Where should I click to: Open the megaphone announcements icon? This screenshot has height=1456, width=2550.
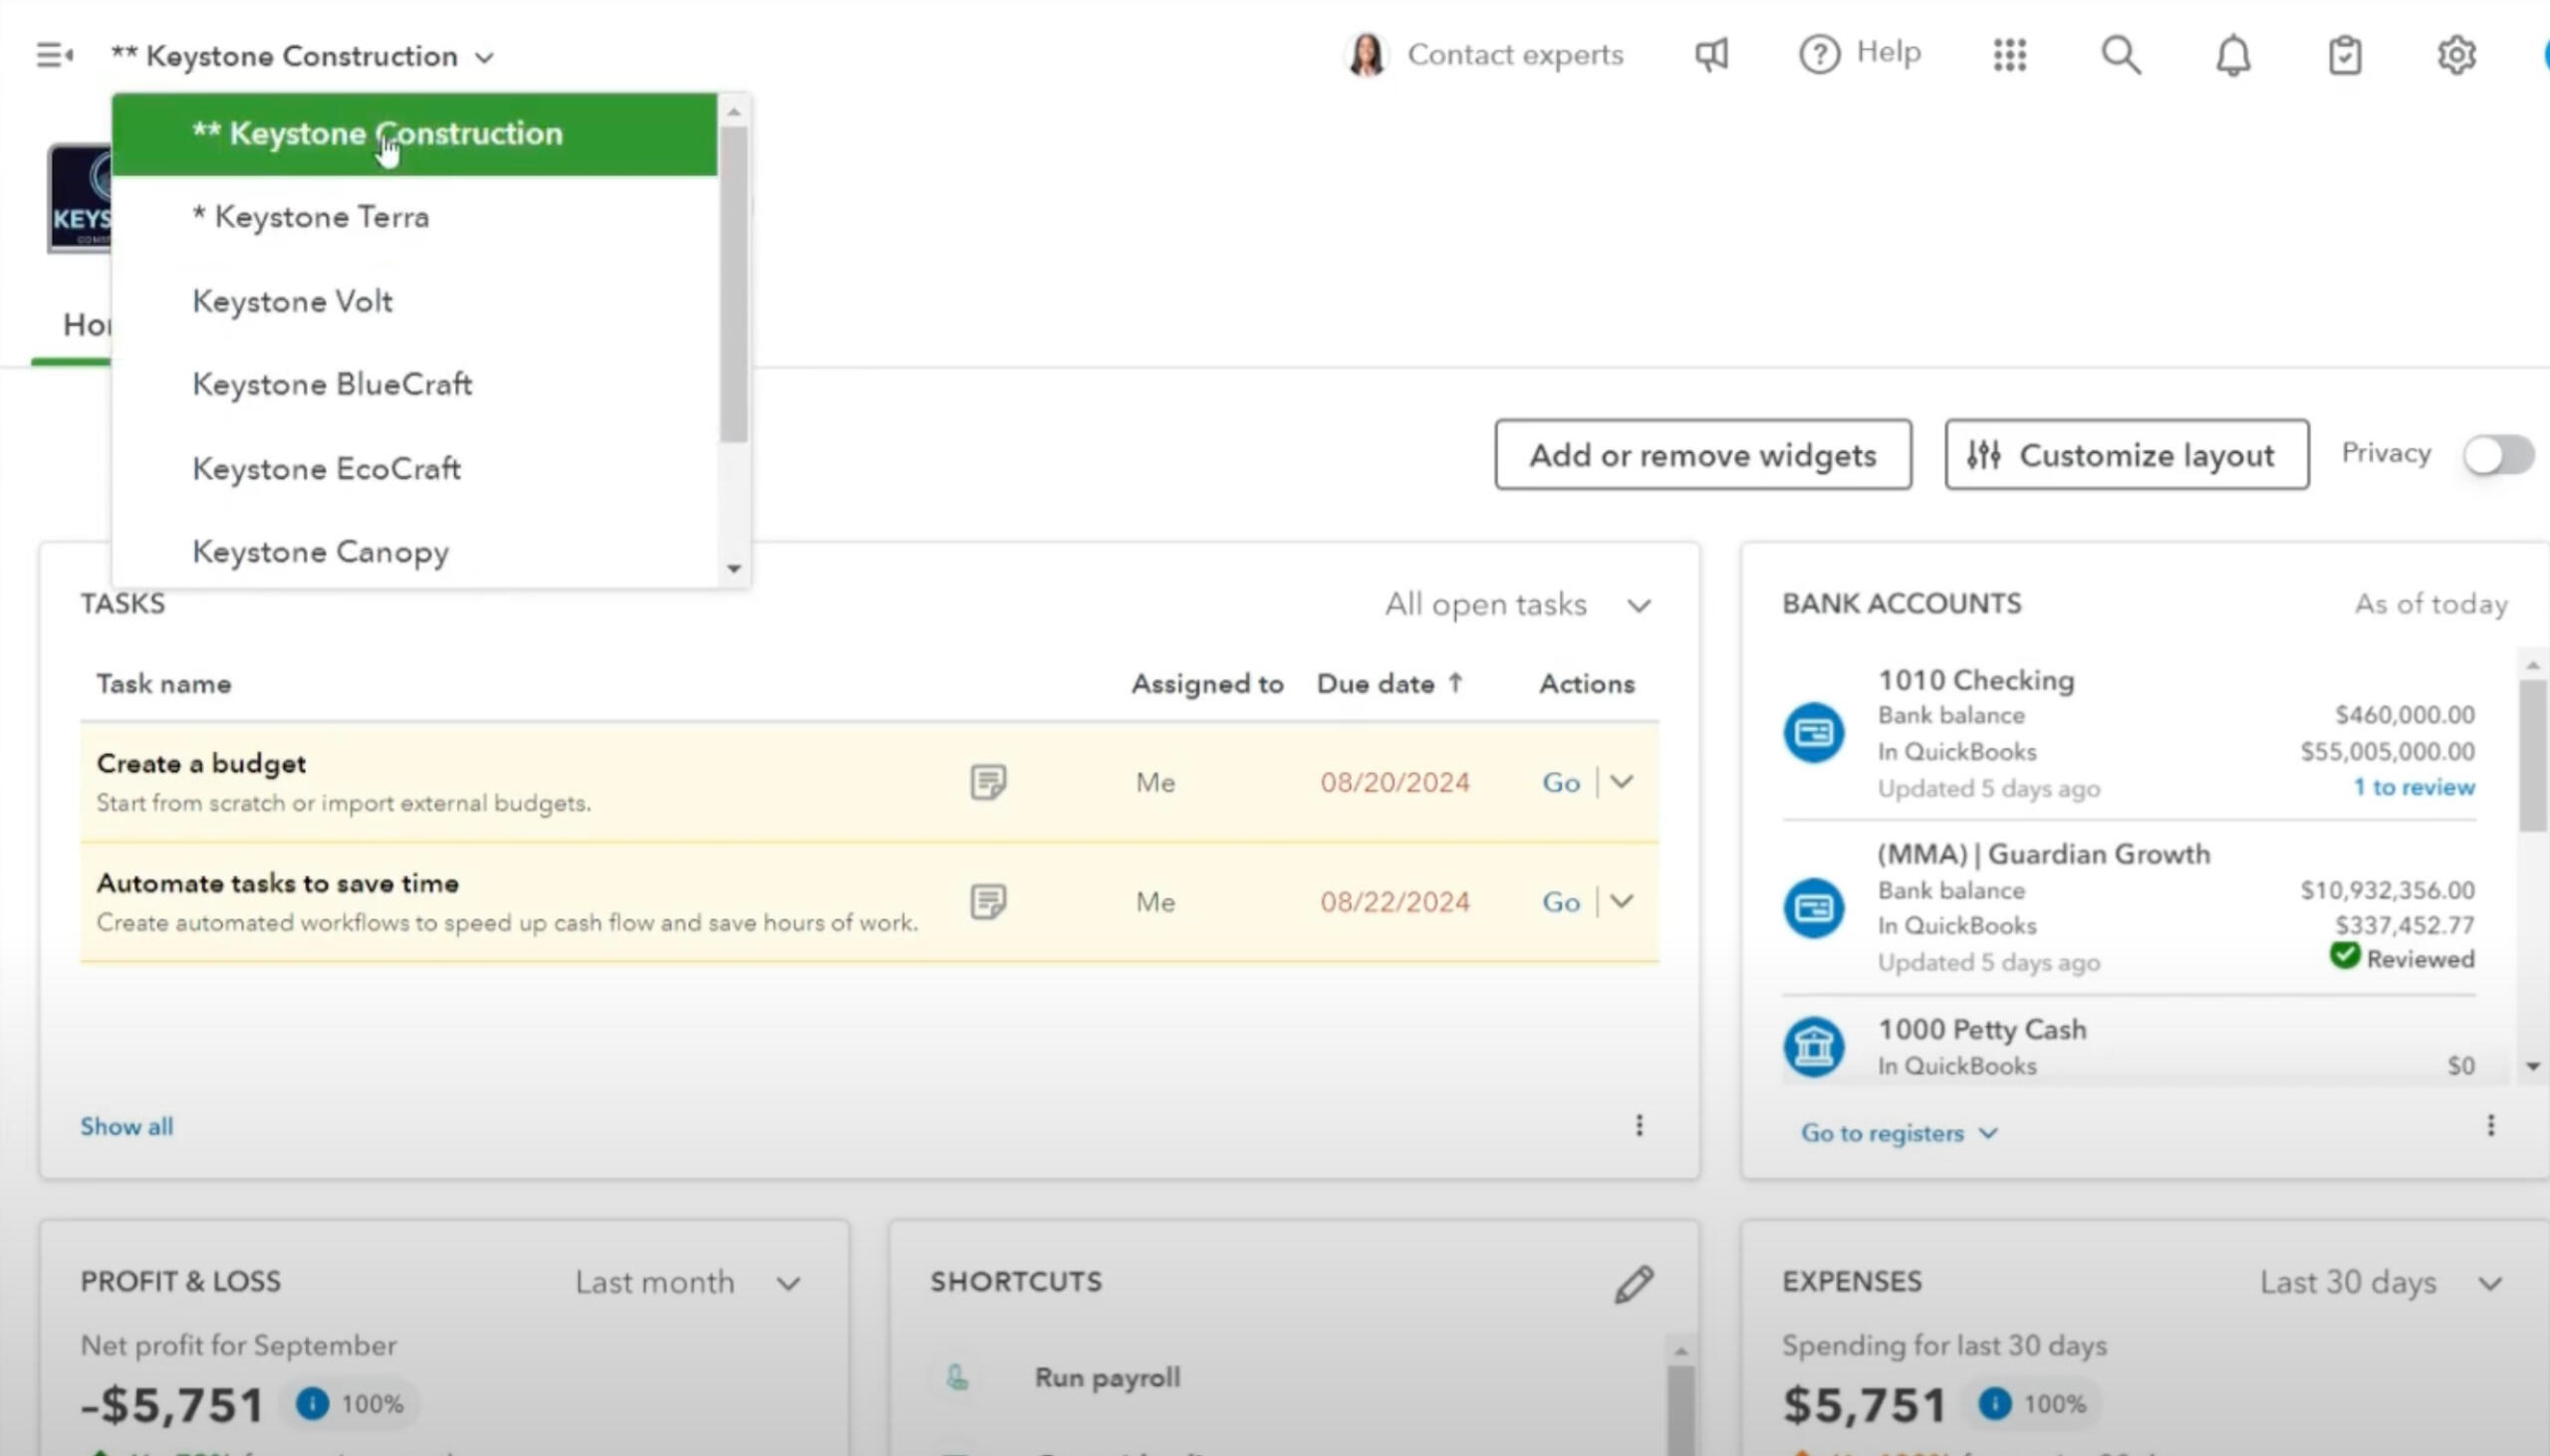point(1711,54)
